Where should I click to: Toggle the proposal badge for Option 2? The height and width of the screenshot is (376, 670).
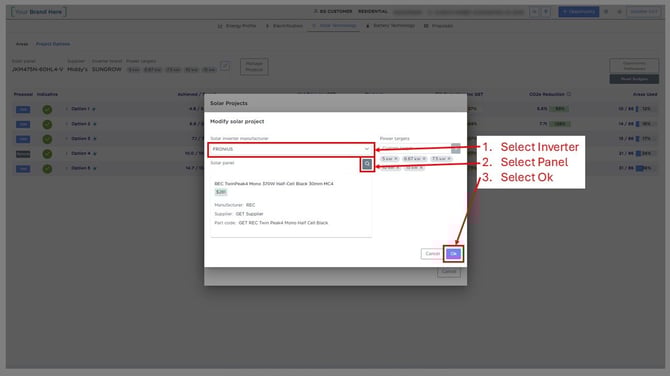pos(23,124)
